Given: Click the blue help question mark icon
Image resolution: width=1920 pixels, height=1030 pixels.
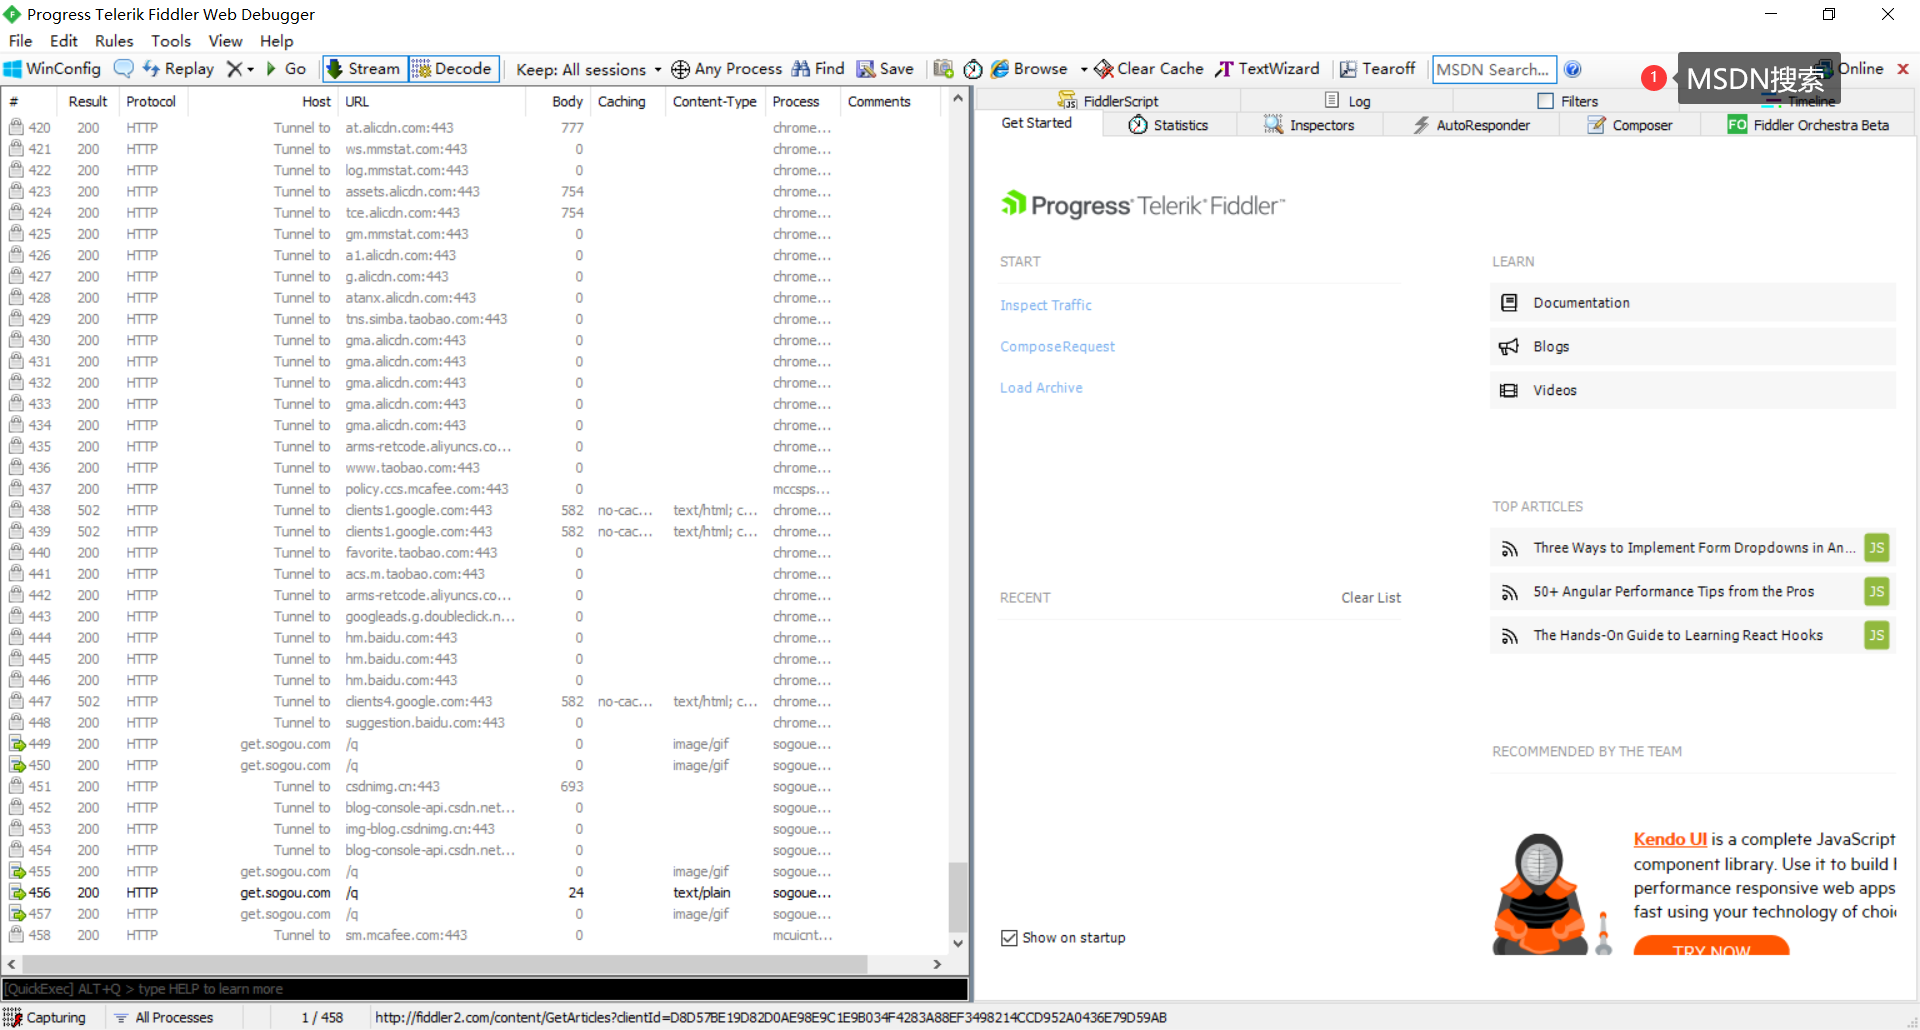Looking at the screenshot, I should click(x=1573, y=69).
